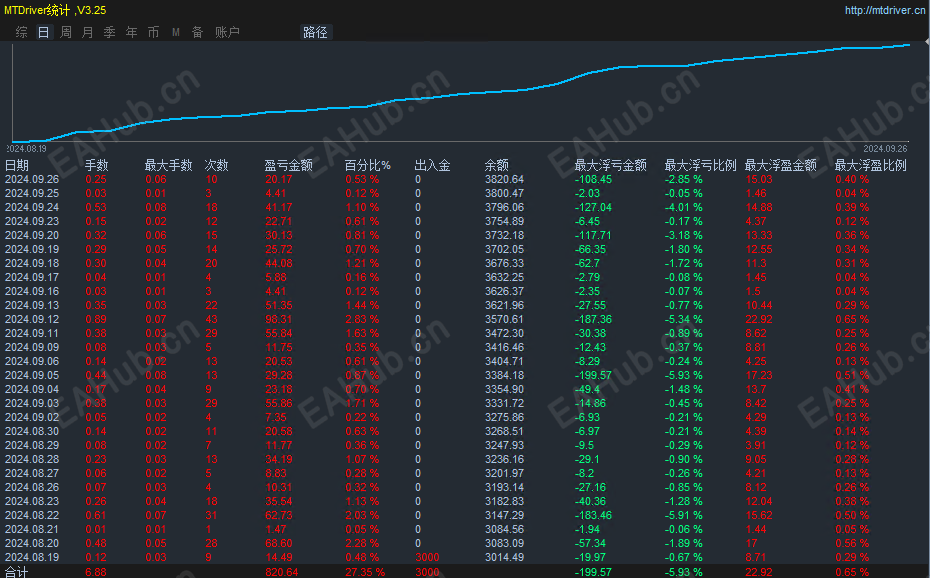Click the chart start date 2024.08.19 label

point(27,149)
